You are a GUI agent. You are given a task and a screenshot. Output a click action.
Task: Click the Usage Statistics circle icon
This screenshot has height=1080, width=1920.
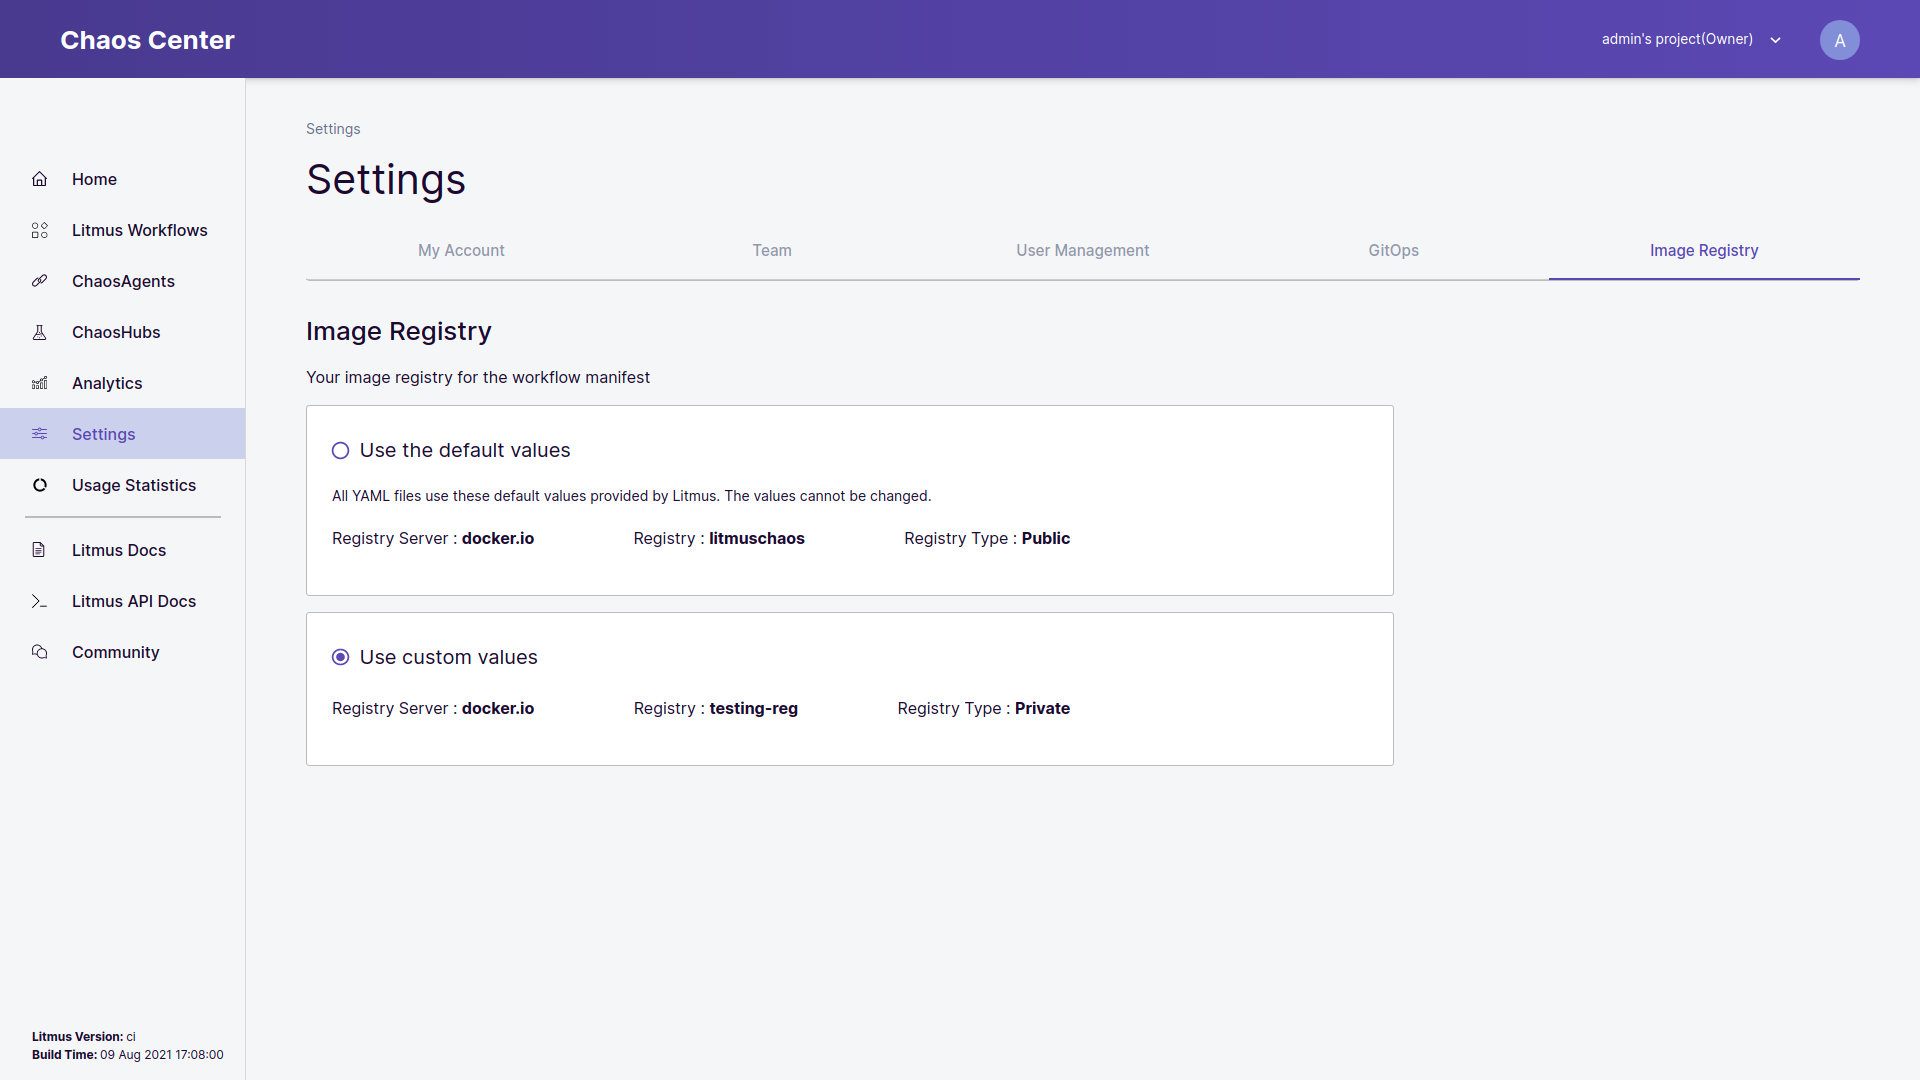(x=40, y=485)
